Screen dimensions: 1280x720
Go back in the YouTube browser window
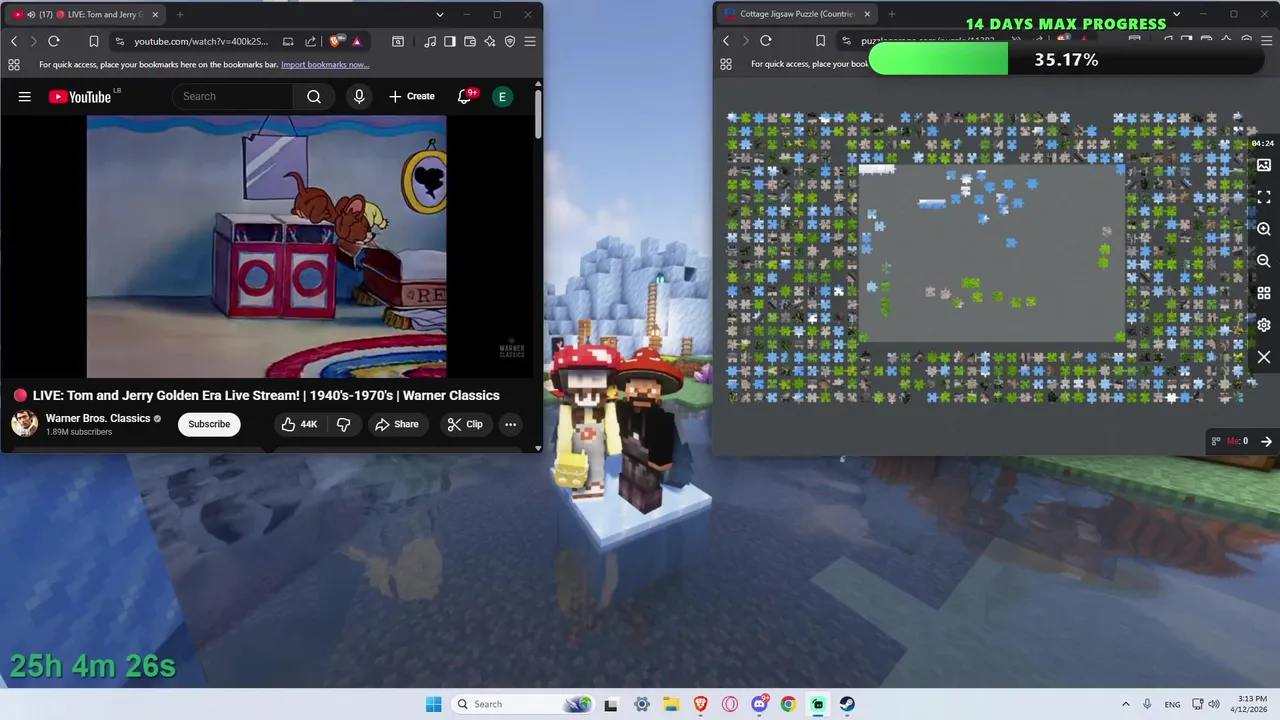tap(14, 41)
